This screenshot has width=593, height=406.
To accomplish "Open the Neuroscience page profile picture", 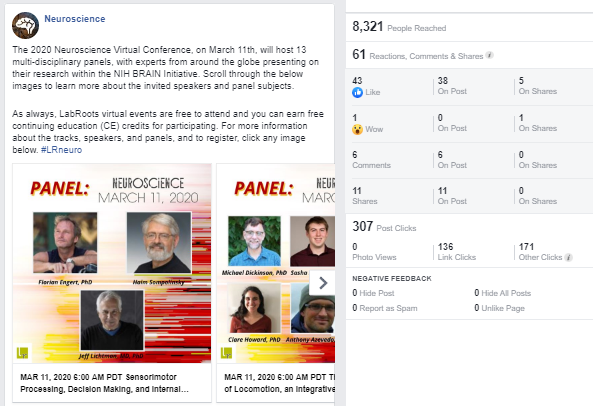I will pyautogui.click(x=25, y=25).
